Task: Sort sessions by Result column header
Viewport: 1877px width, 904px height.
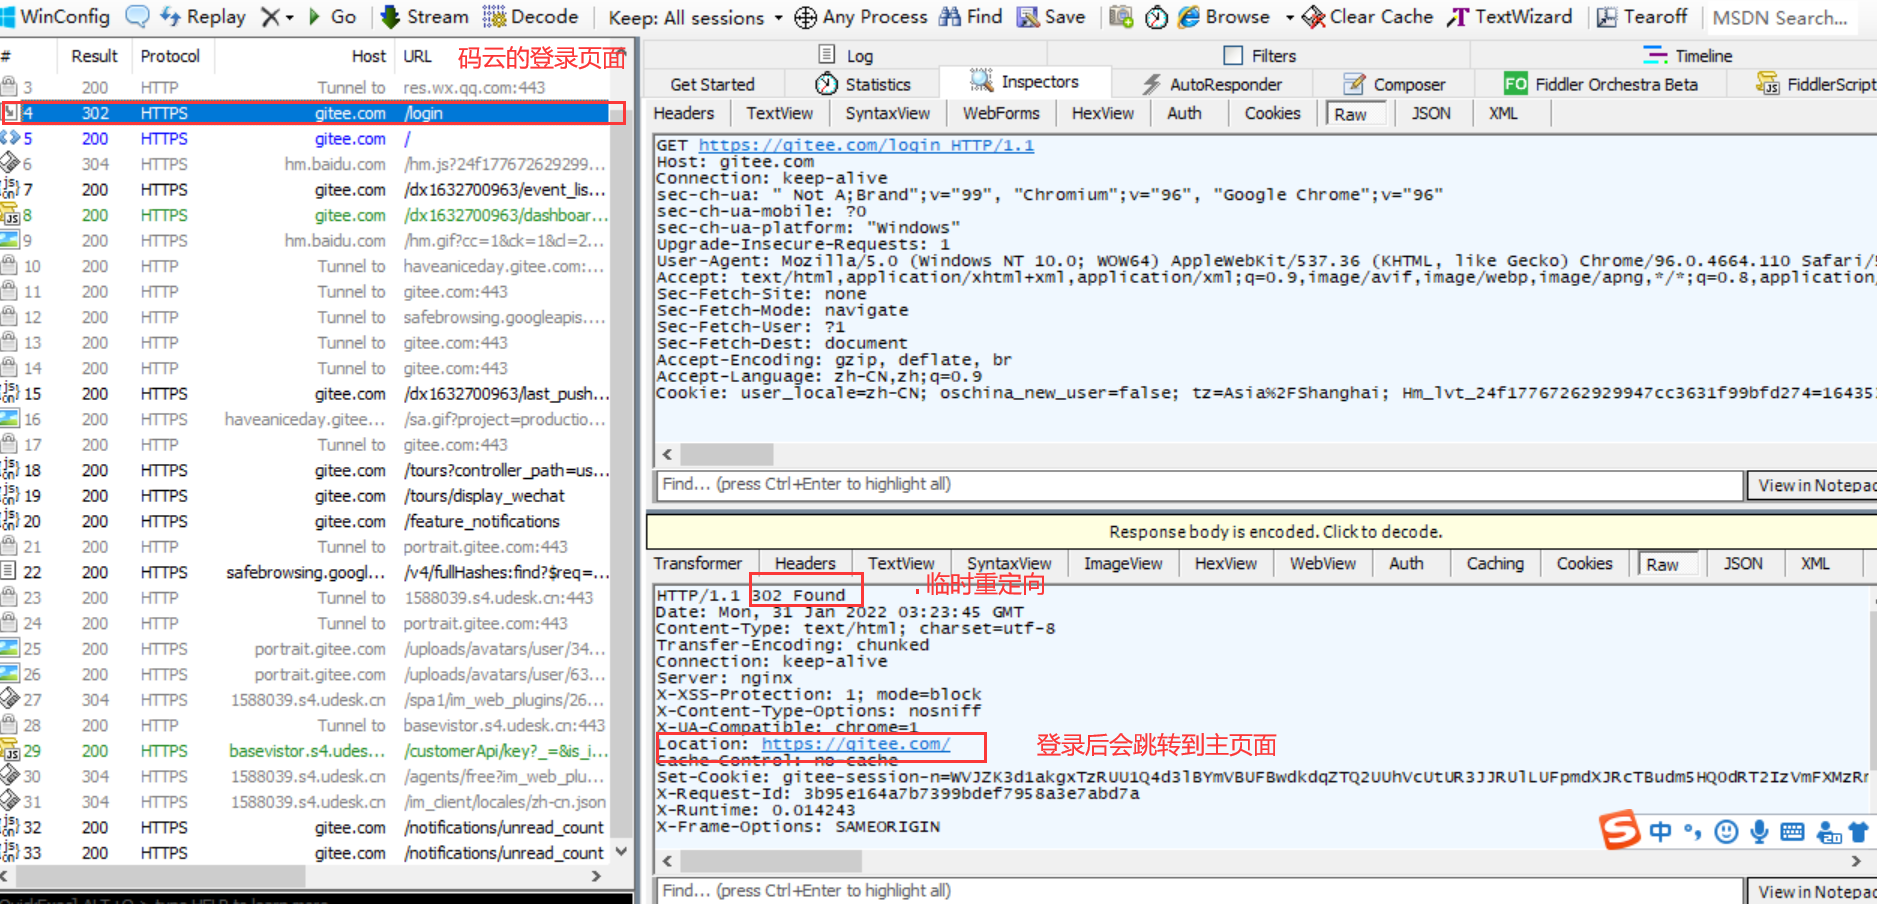Action: (94, 56)
